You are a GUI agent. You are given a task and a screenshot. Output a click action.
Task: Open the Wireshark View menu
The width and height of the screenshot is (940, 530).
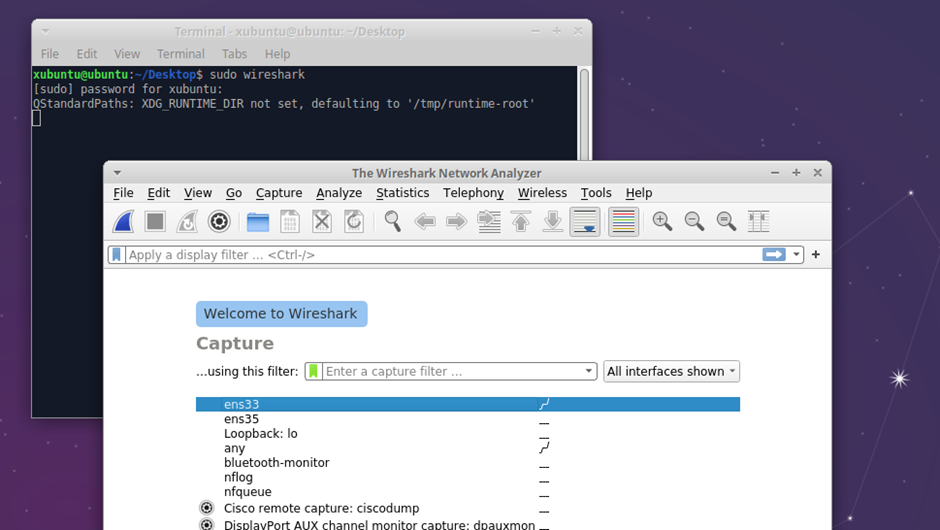point(198,193)
